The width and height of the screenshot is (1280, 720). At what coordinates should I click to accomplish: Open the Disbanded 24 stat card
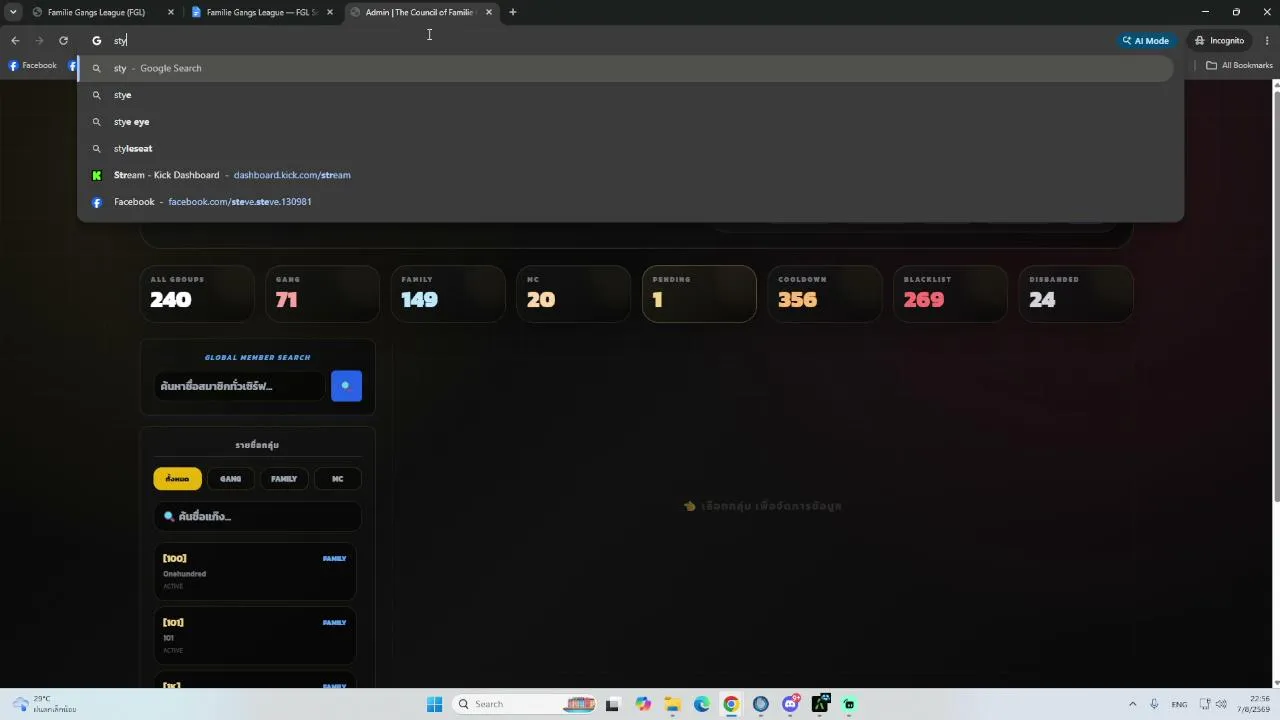tap(1076, 294)
